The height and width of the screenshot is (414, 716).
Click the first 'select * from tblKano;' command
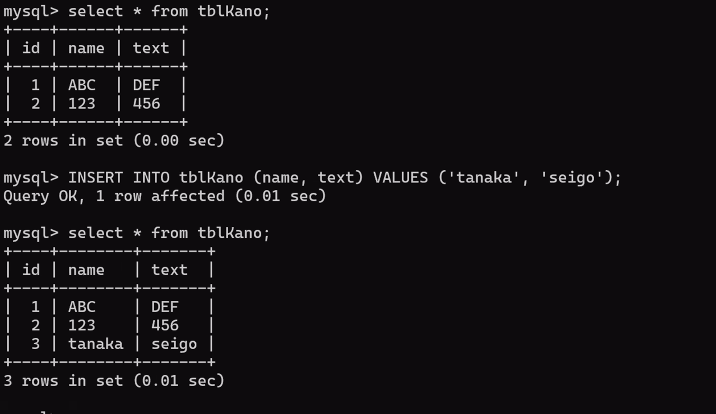(x=169, y=11)
